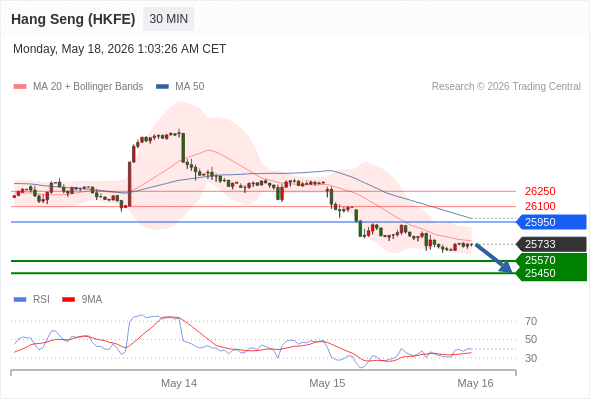The width and height of the screenshot is (590, 400).
Task: Click the 26250 red resistance label
Action: coord(540,191)
